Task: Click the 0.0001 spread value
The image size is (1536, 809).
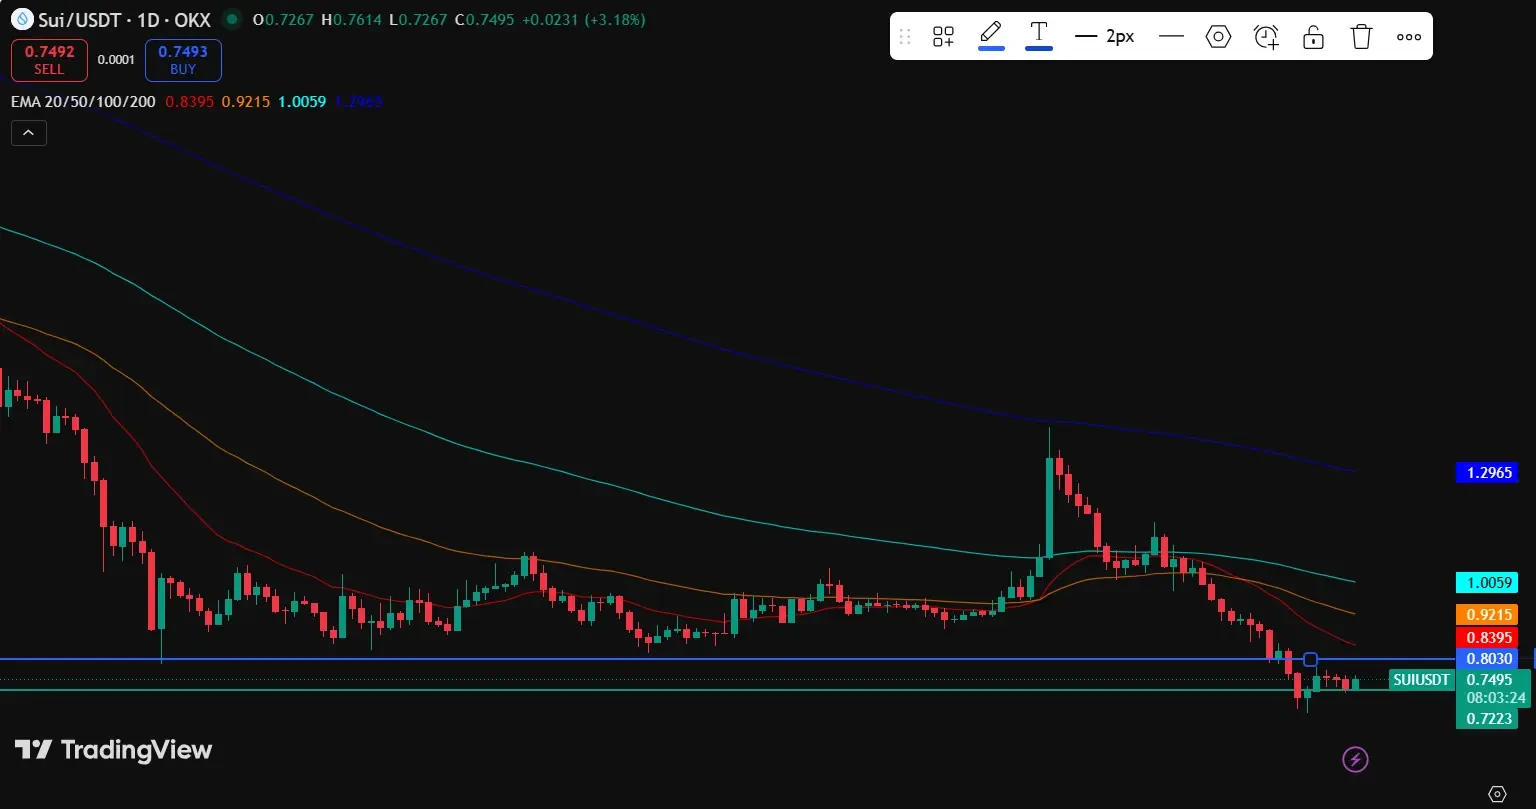Action: pos(116,60)
